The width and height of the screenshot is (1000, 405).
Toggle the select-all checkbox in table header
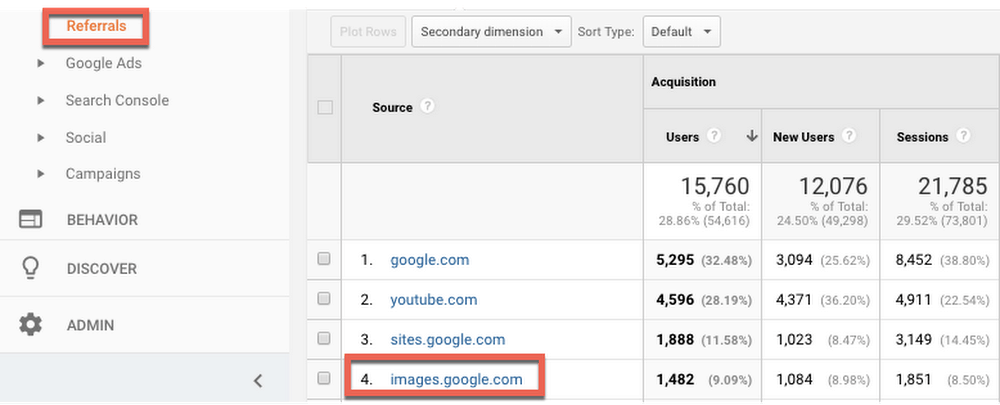324,108
